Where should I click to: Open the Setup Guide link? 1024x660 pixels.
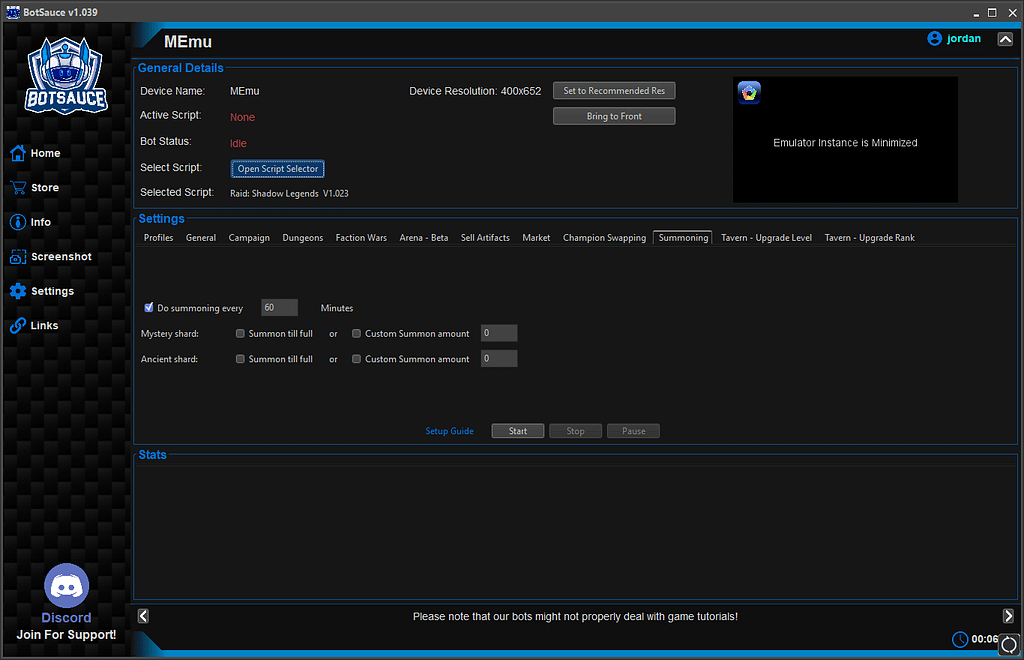click(449, 430)
